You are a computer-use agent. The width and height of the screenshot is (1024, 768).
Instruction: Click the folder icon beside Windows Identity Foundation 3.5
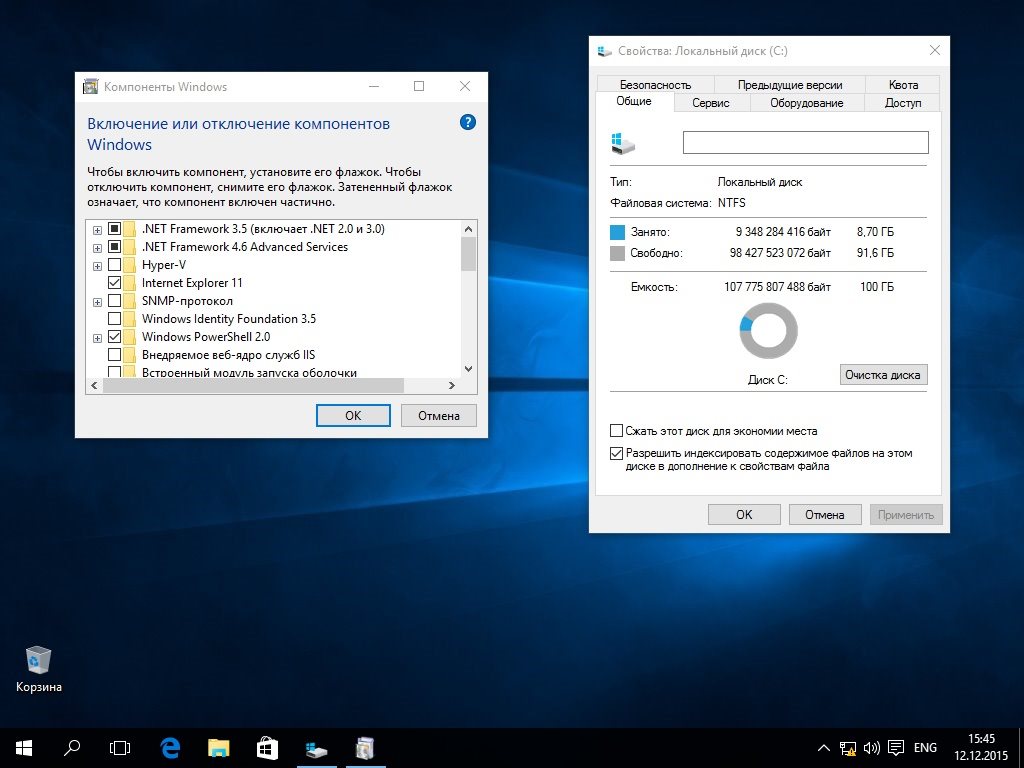(x=130, y=319)
